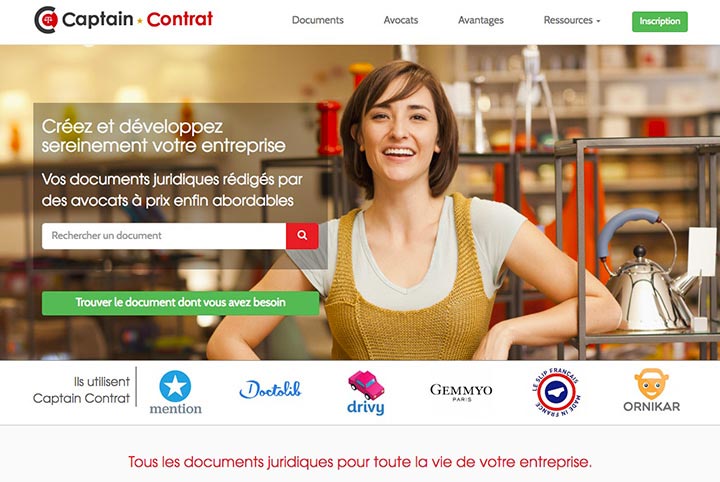Viewport: 720px width, 482px height.
Task: Focus the Rechercher un document field
Action: click(164, 236)
